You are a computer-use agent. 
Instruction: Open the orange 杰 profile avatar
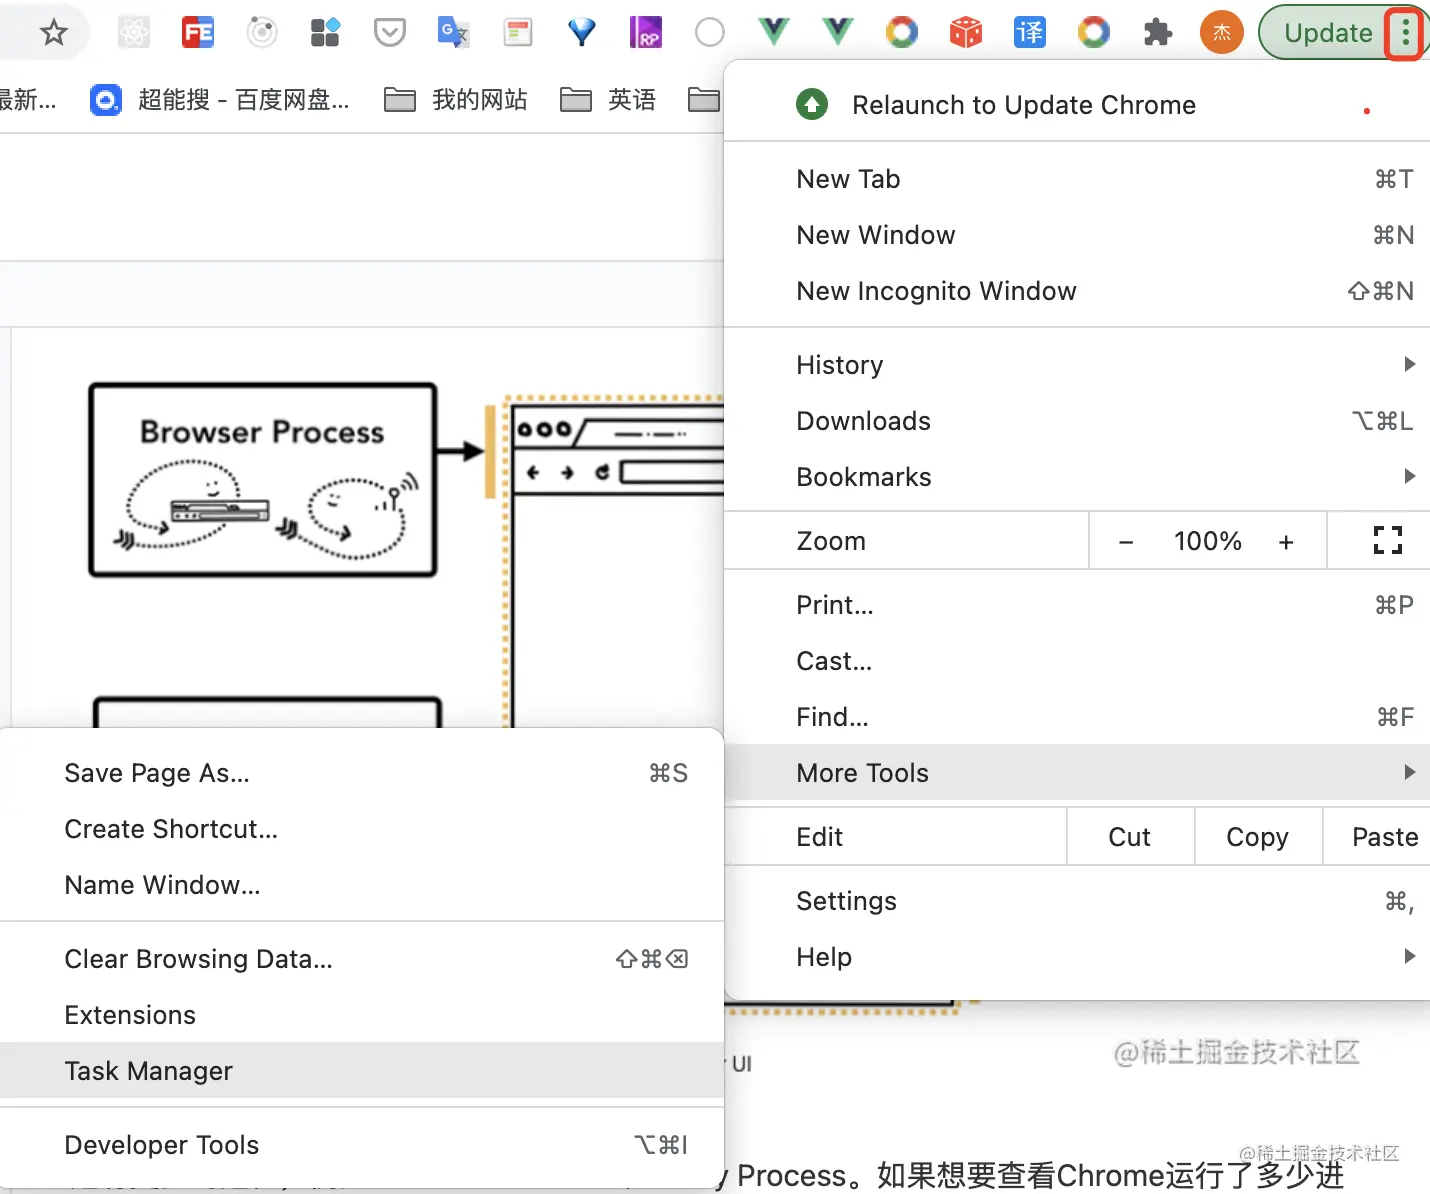pos(1222,33)
